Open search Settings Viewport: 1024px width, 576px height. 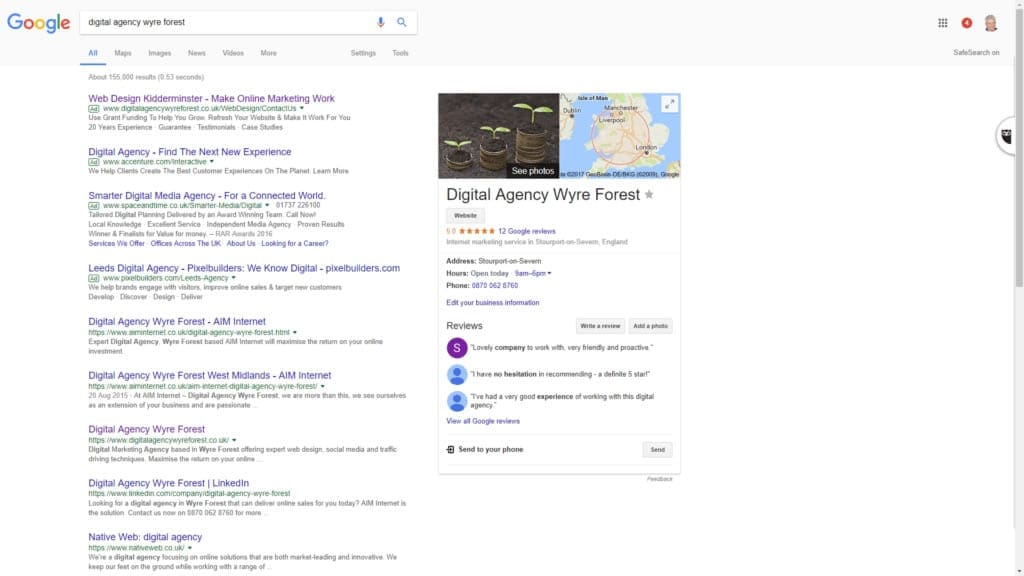[363, 53]
